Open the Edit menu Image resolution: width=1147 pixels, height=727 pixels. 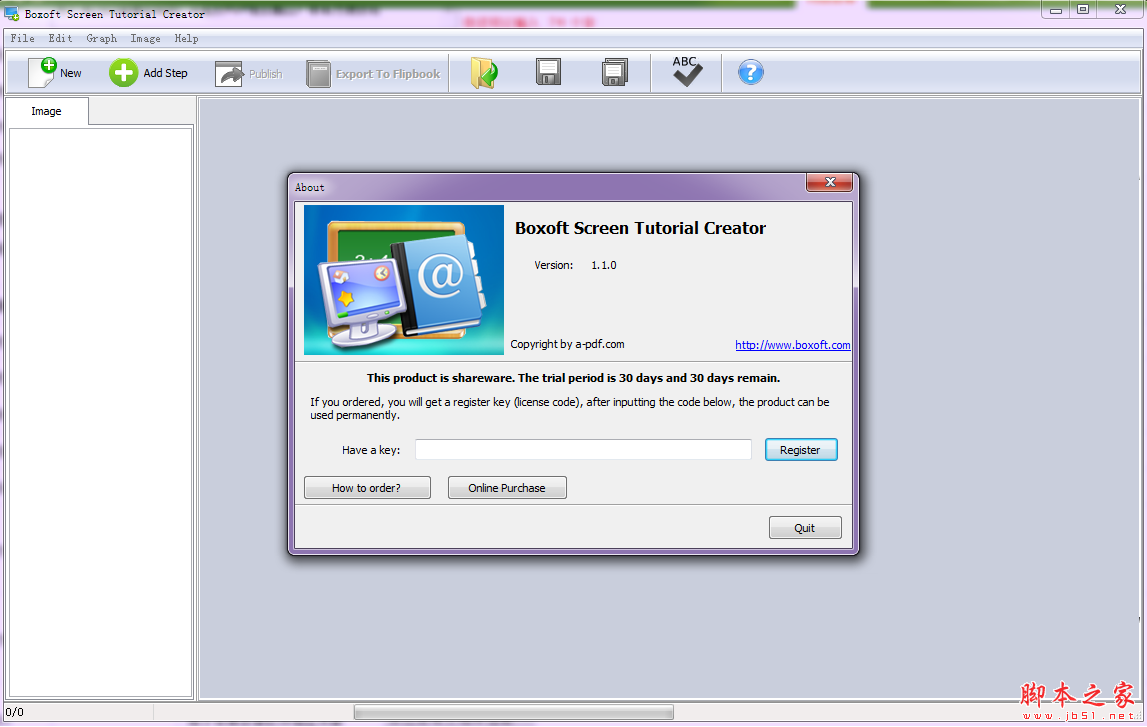(x=60, y=38)
